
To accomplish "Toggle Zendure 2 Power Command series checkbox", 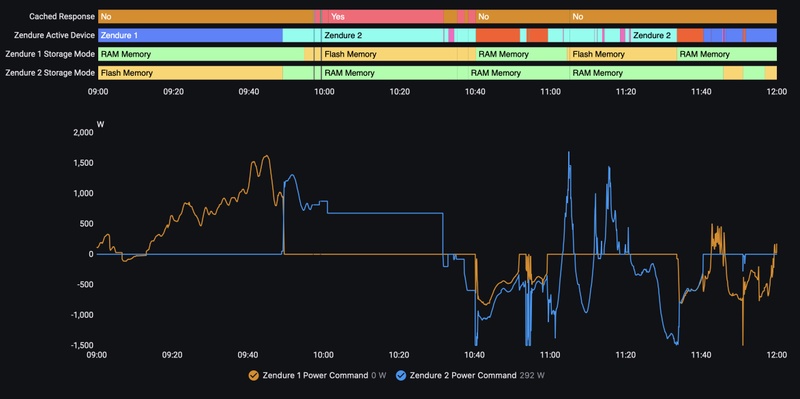I will [401, 376].
